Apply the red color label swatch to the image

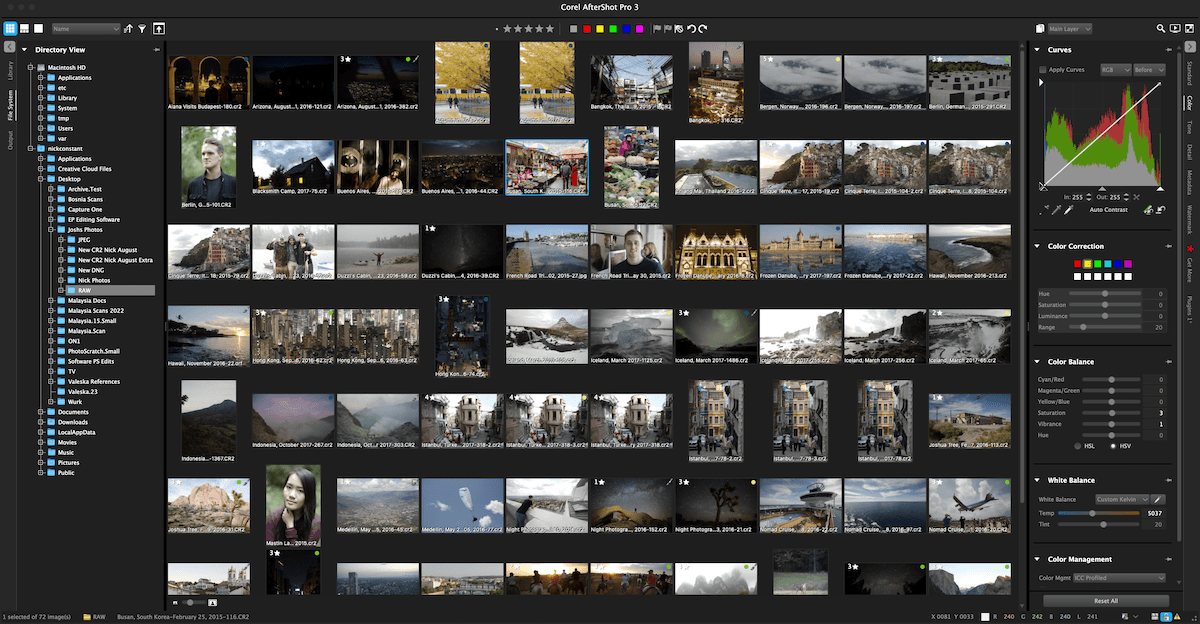coord(587,28)
